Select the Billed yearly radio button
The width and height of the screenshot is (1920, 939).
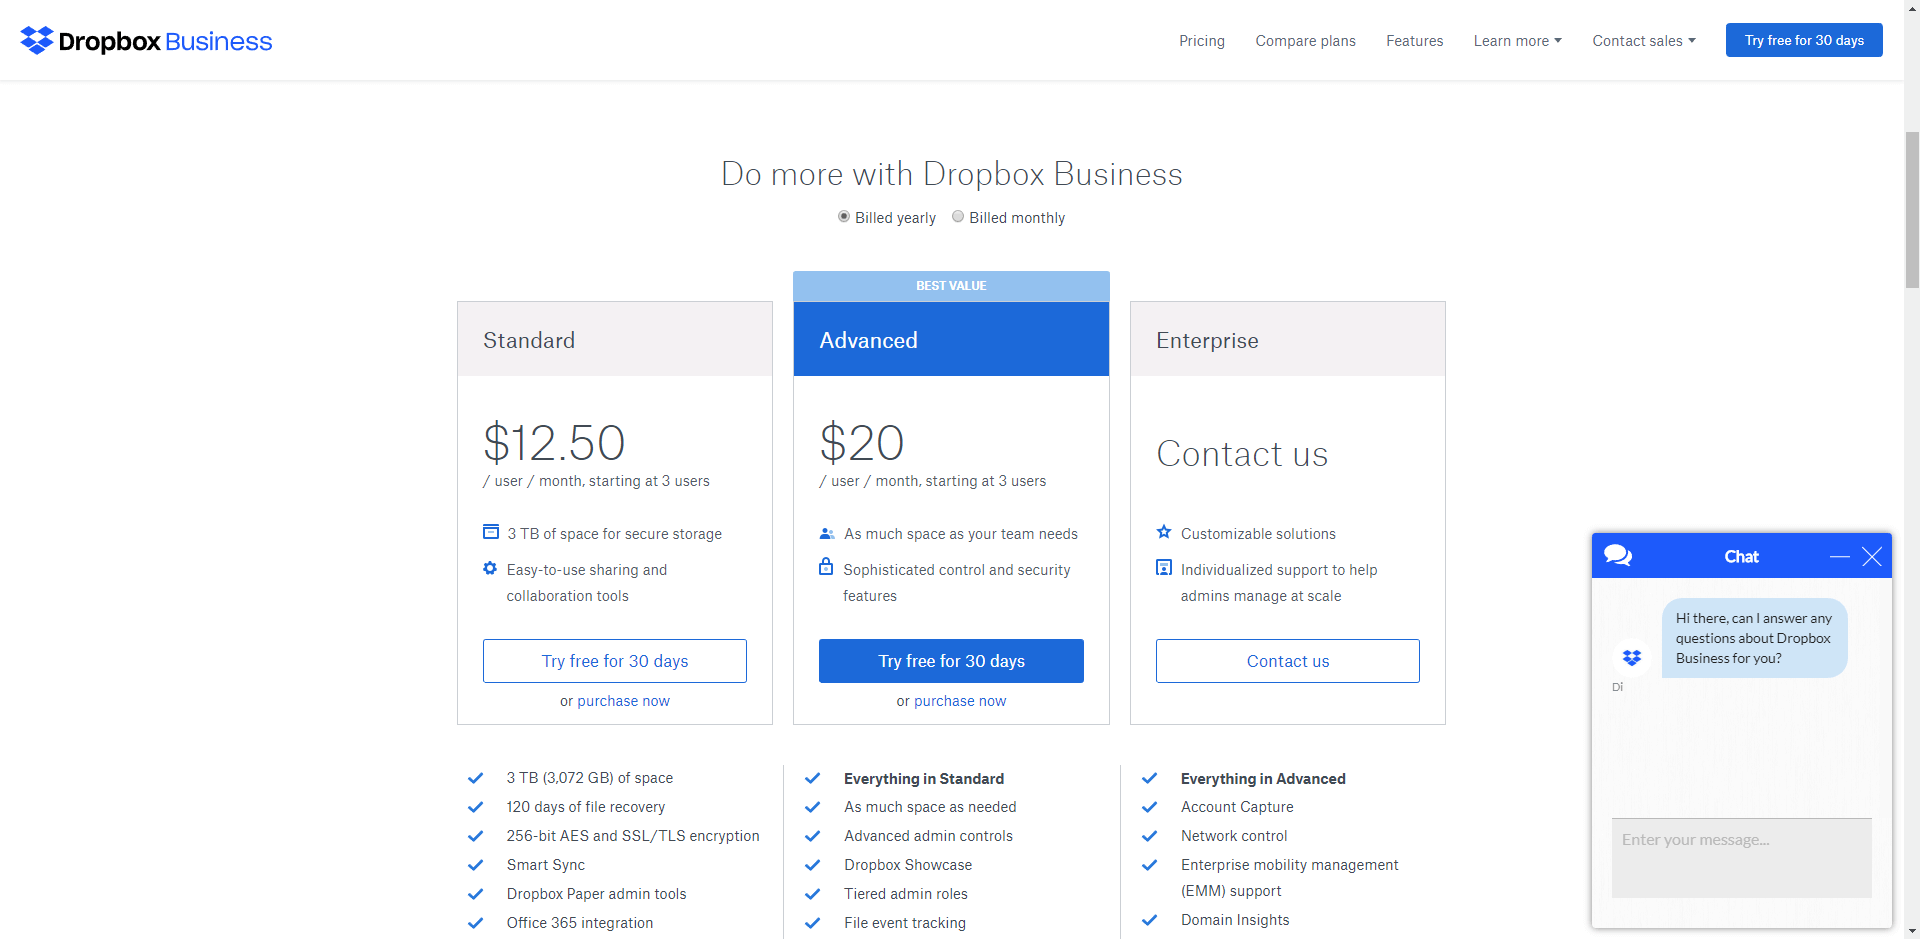[x=844, y=216]
